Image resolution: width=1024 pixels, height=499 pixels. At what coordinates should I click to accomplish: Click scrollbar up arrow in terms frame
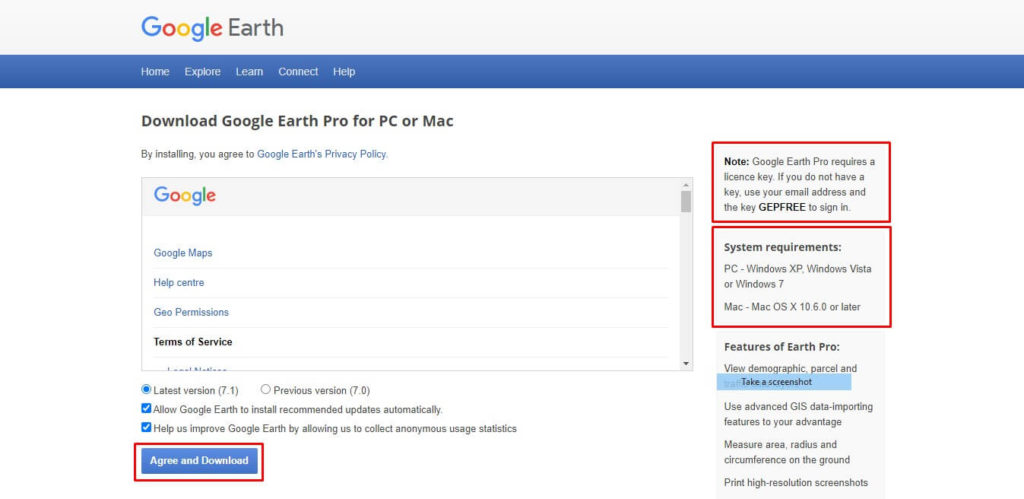click(686, 184)
